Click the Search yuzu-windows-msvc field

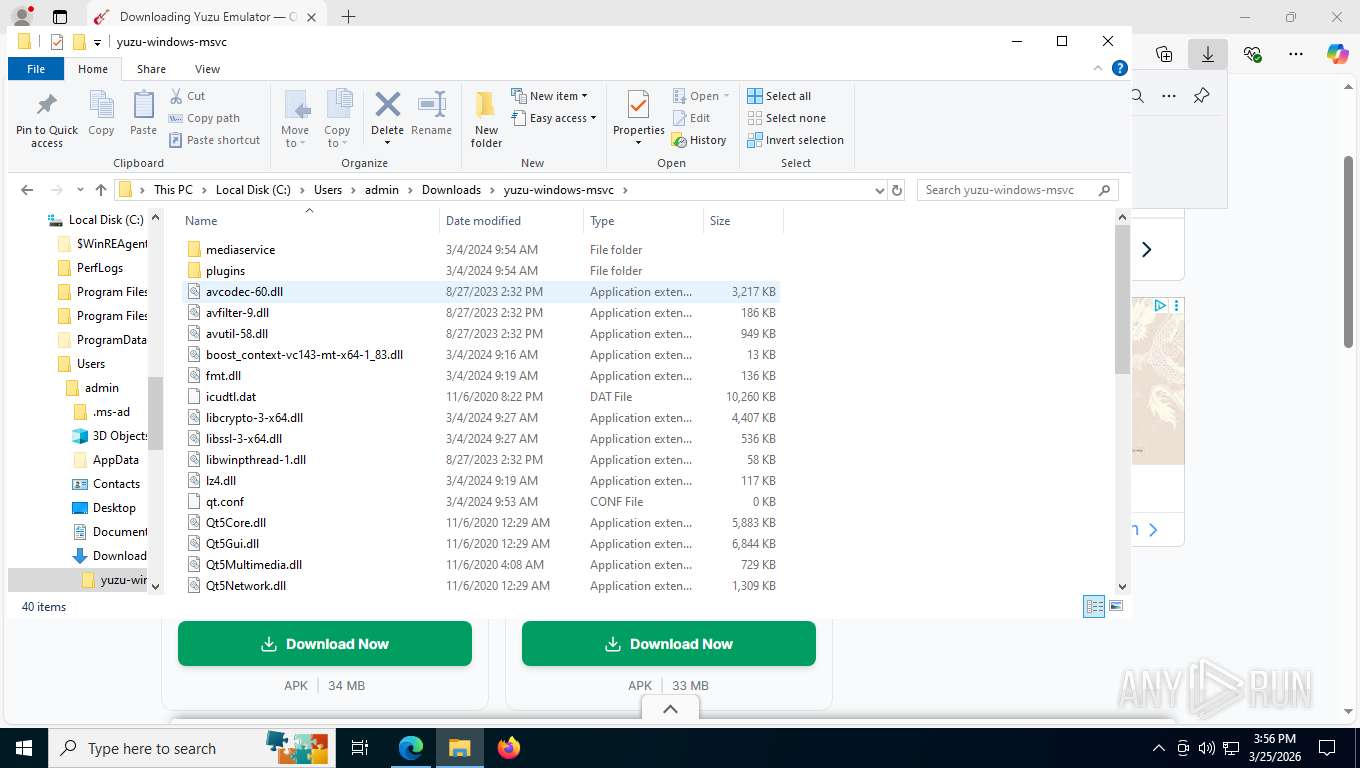point(1017,190)
